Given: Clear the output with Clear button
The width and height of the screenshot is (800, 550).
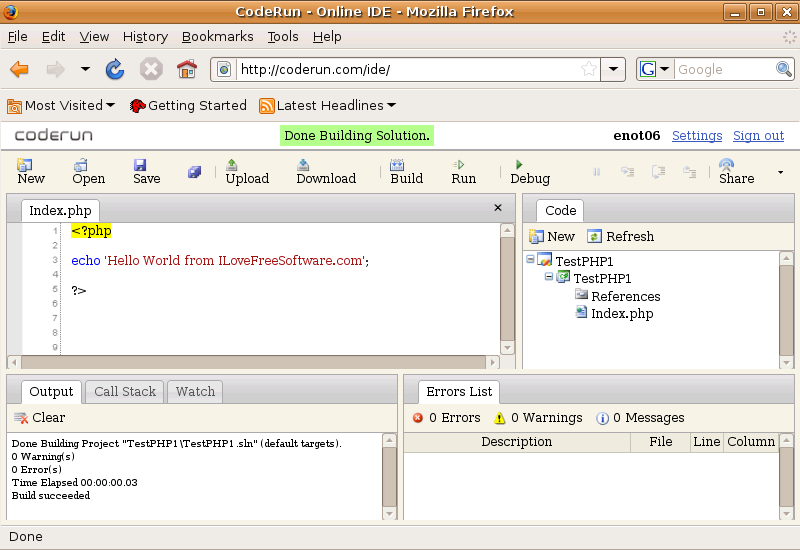Looking at the screenshot, I should click(40, 417).
